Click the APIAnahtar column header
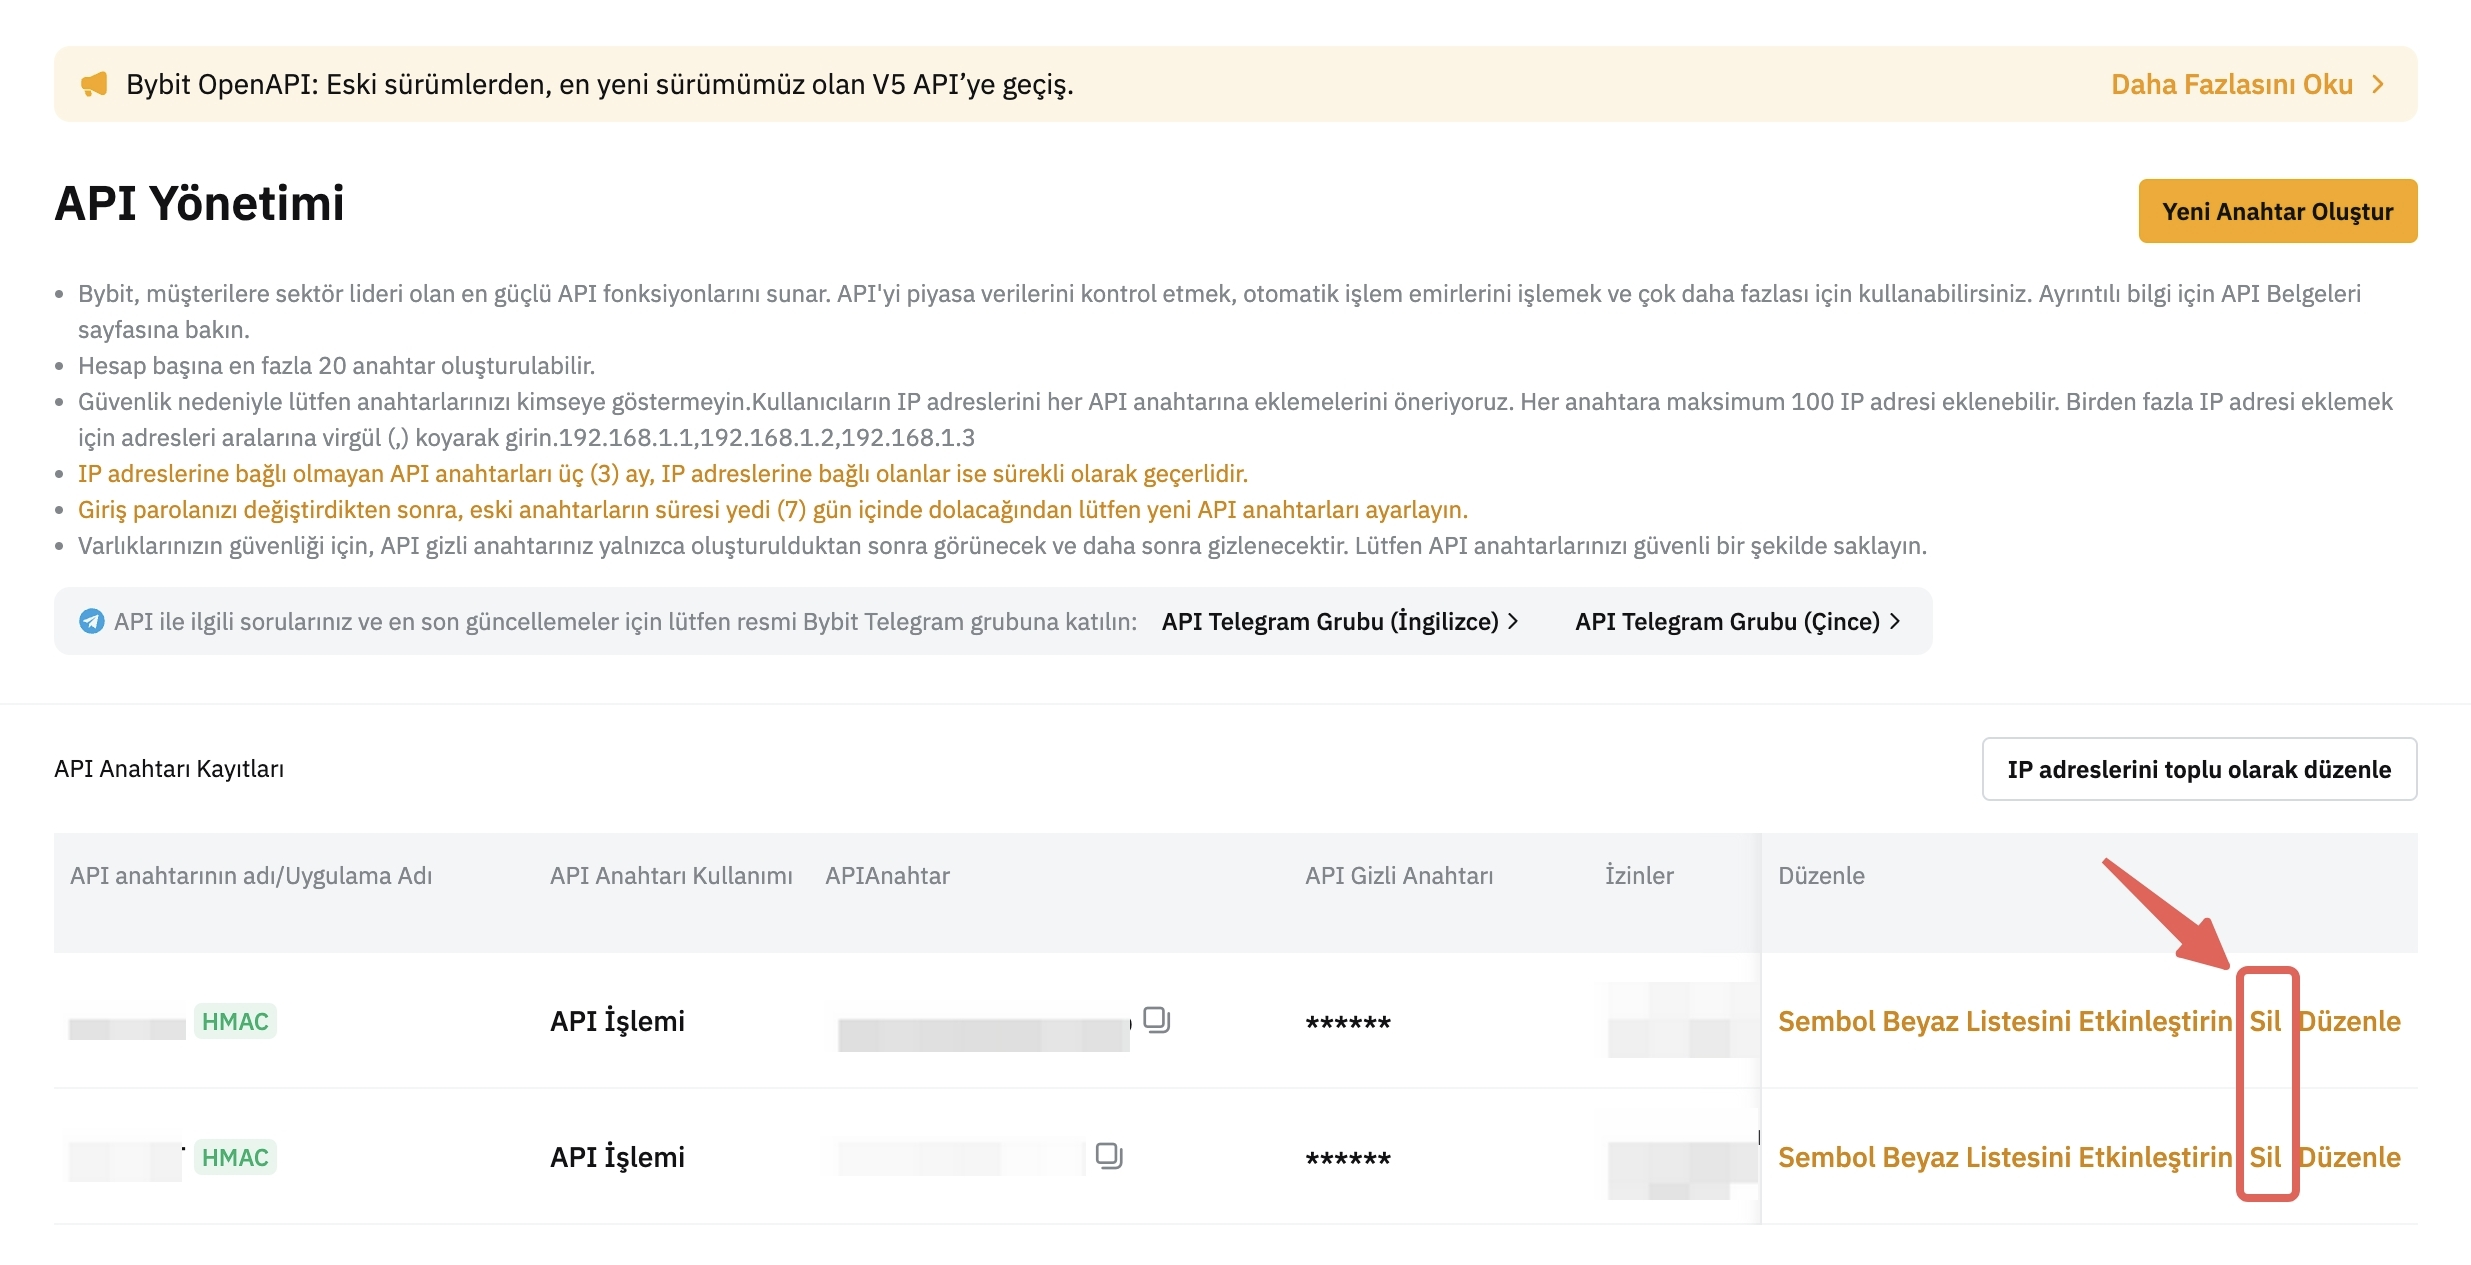The width and height of the screenshot is (2471, 1265). (x=887, y=876)
